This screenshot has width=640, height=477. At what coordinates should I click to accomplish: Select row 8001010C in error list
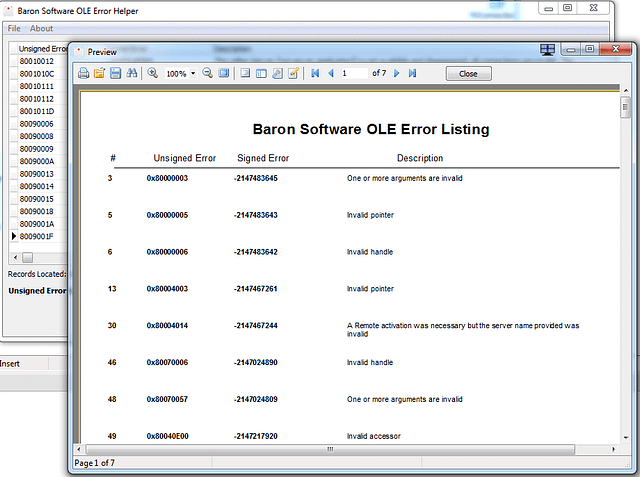(37, 74)
